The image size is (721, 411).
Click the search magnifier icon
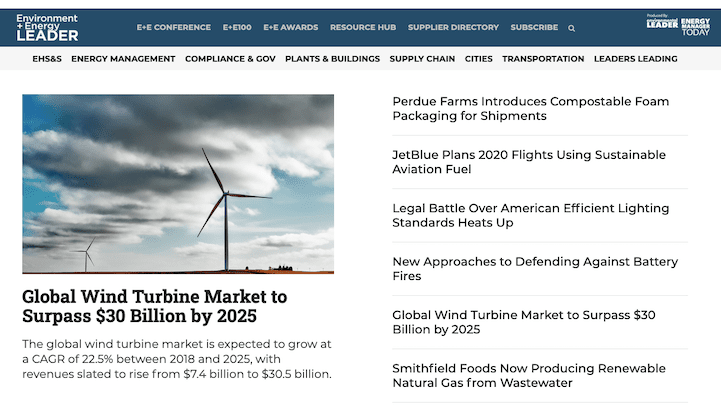[x=572, y=28]
